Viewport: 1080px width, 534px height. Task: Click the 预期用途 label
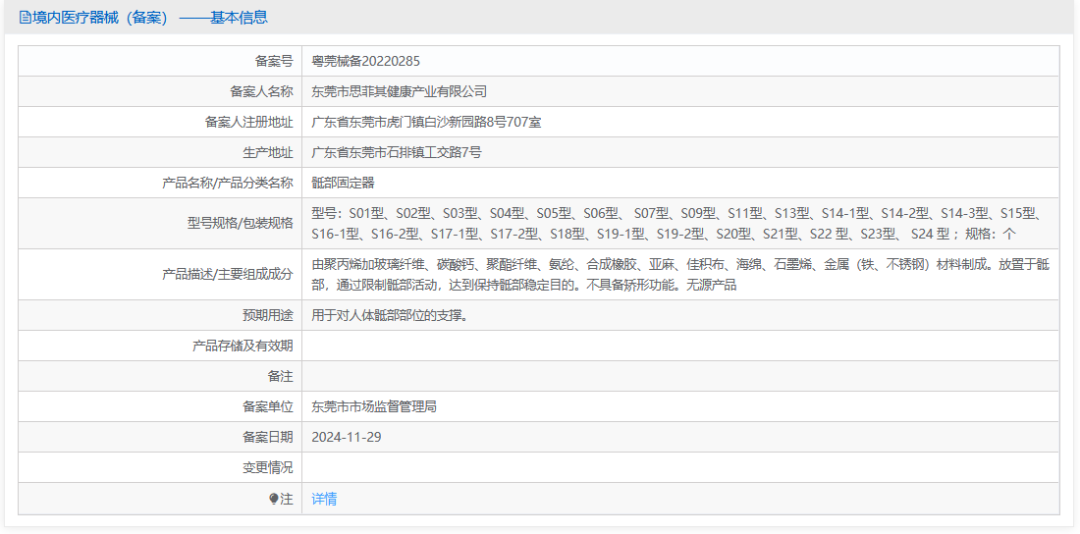[x=267, y=316]
